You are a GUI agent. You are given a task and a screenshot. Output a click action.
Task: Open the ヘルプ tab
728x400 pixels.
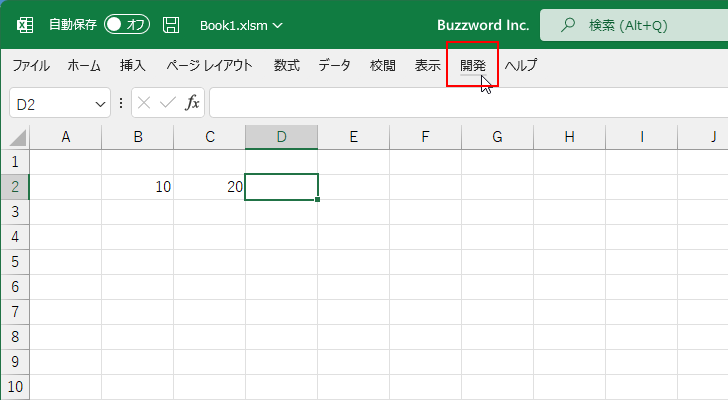521,65
